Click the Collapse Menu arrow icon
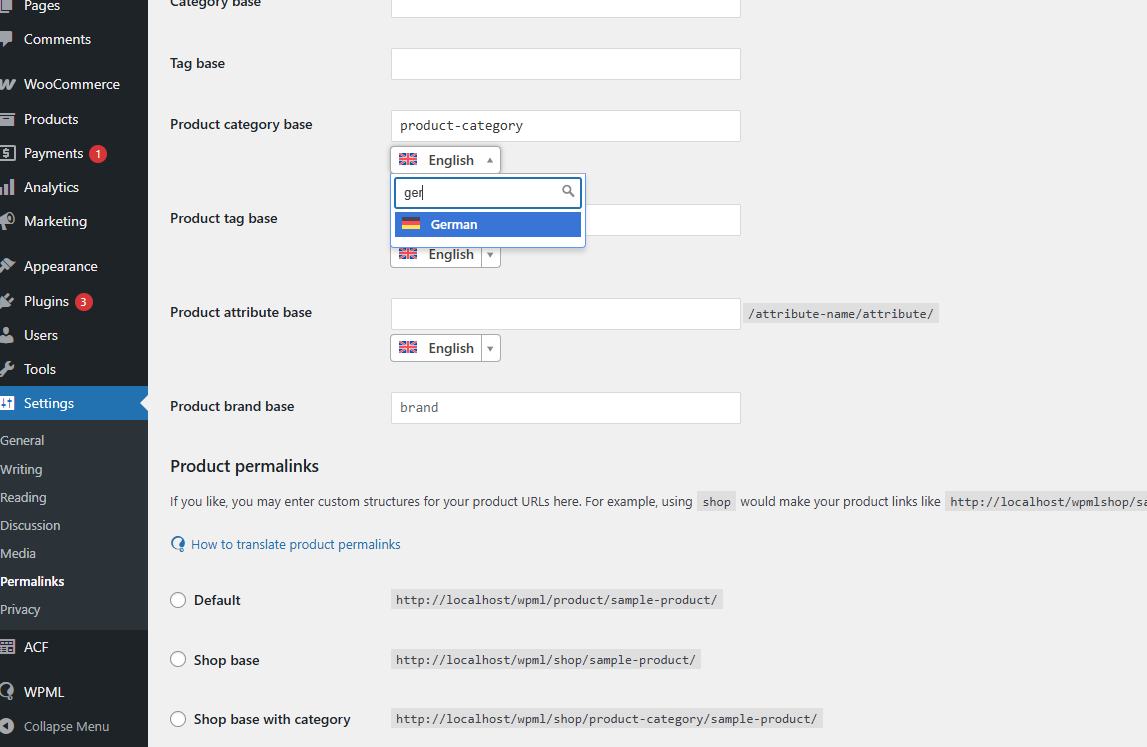The width and height of the screenshot is (1147, 747). pyautogui.click(x=7, y=726)
